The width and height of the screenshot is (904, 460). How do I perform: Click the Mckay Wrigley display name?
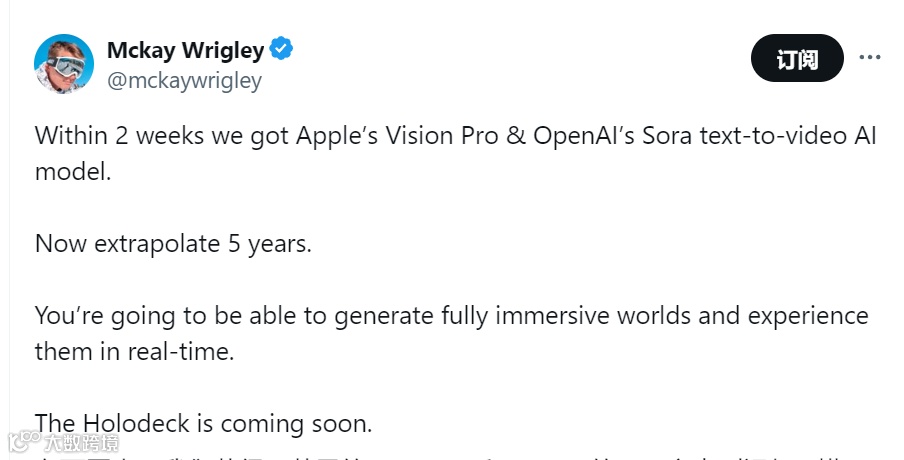(x=185, y=49)
